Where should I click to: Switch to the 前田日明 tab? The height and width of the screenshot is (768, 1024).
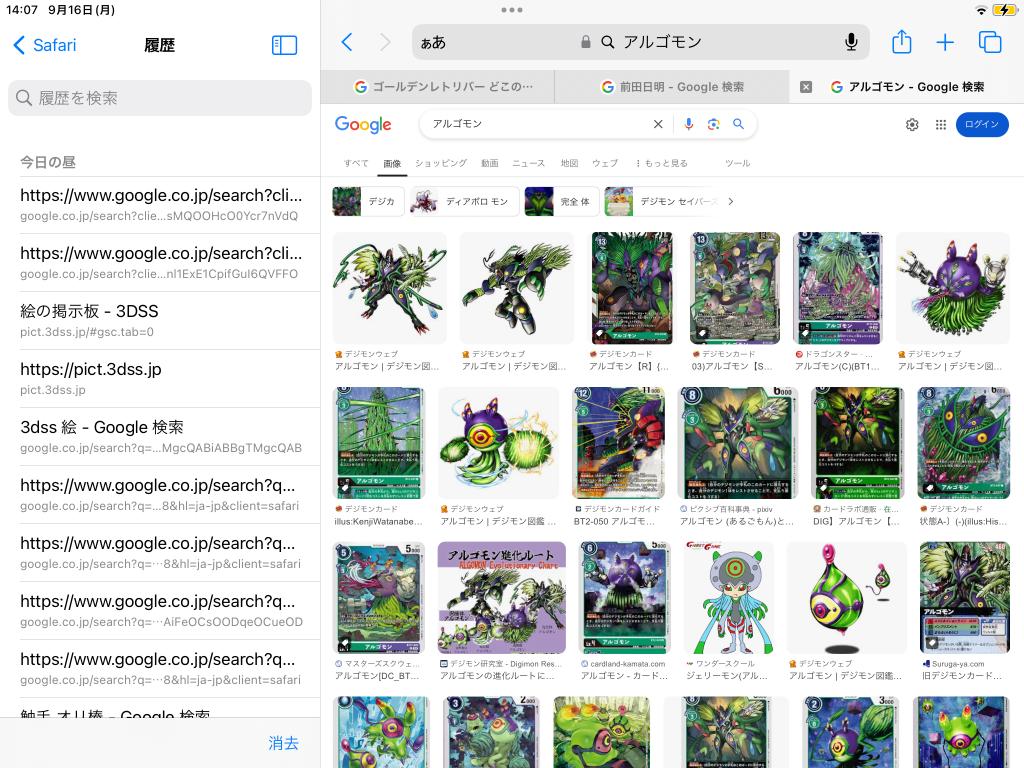click(x=672, y=87)
